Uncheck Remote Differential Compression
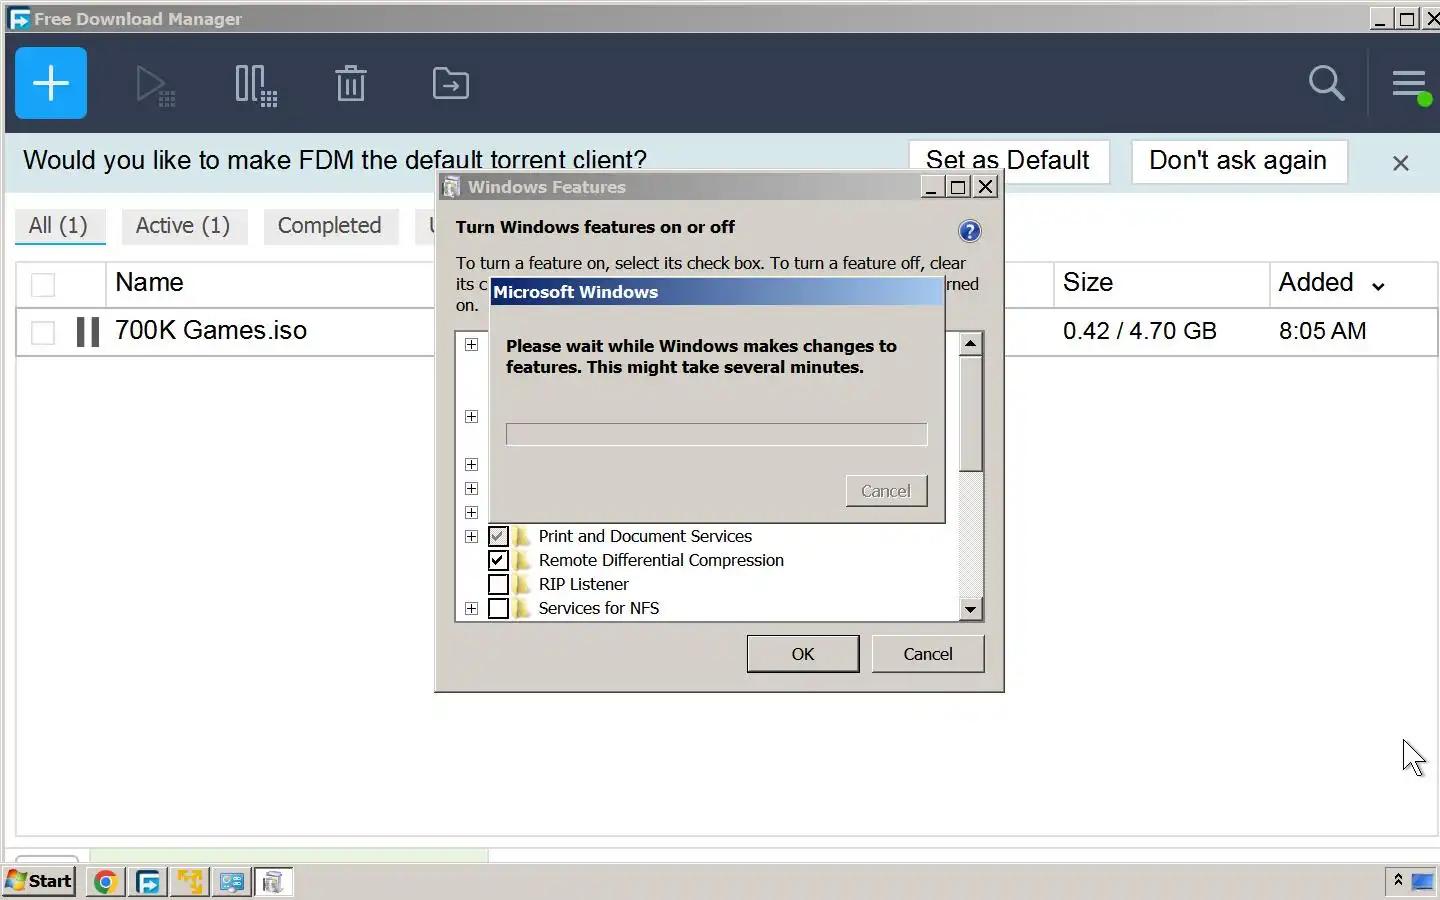This screenshot has height=900, width=1440. pyautogui.click(x=498, y=561)
